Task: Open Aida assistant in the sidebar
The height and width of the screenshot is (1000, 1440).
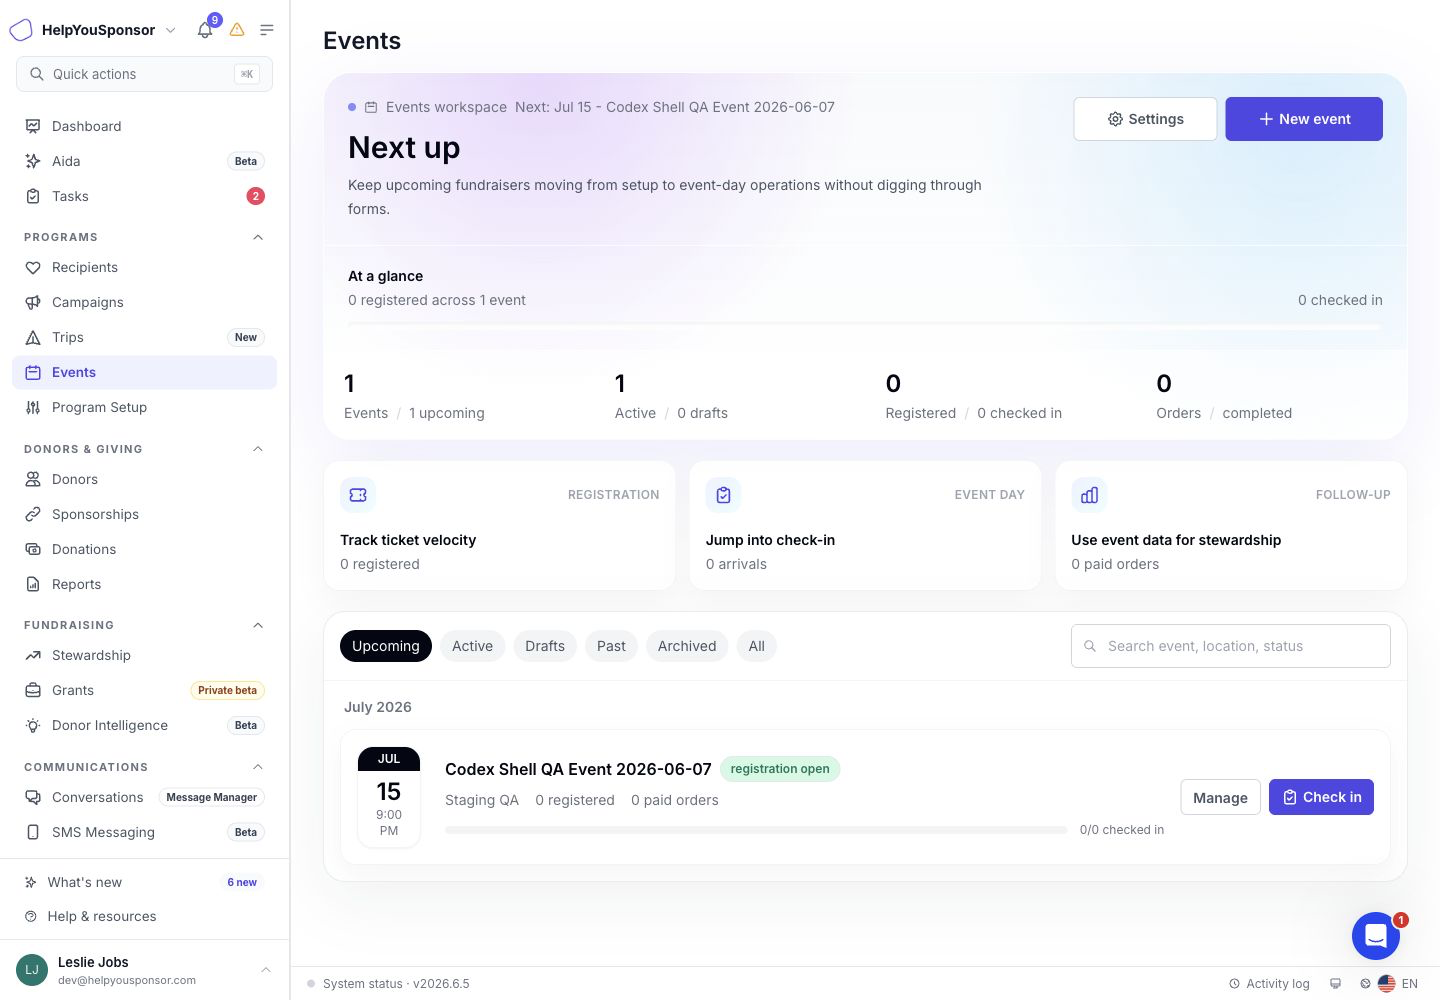Action: point(144,161)
